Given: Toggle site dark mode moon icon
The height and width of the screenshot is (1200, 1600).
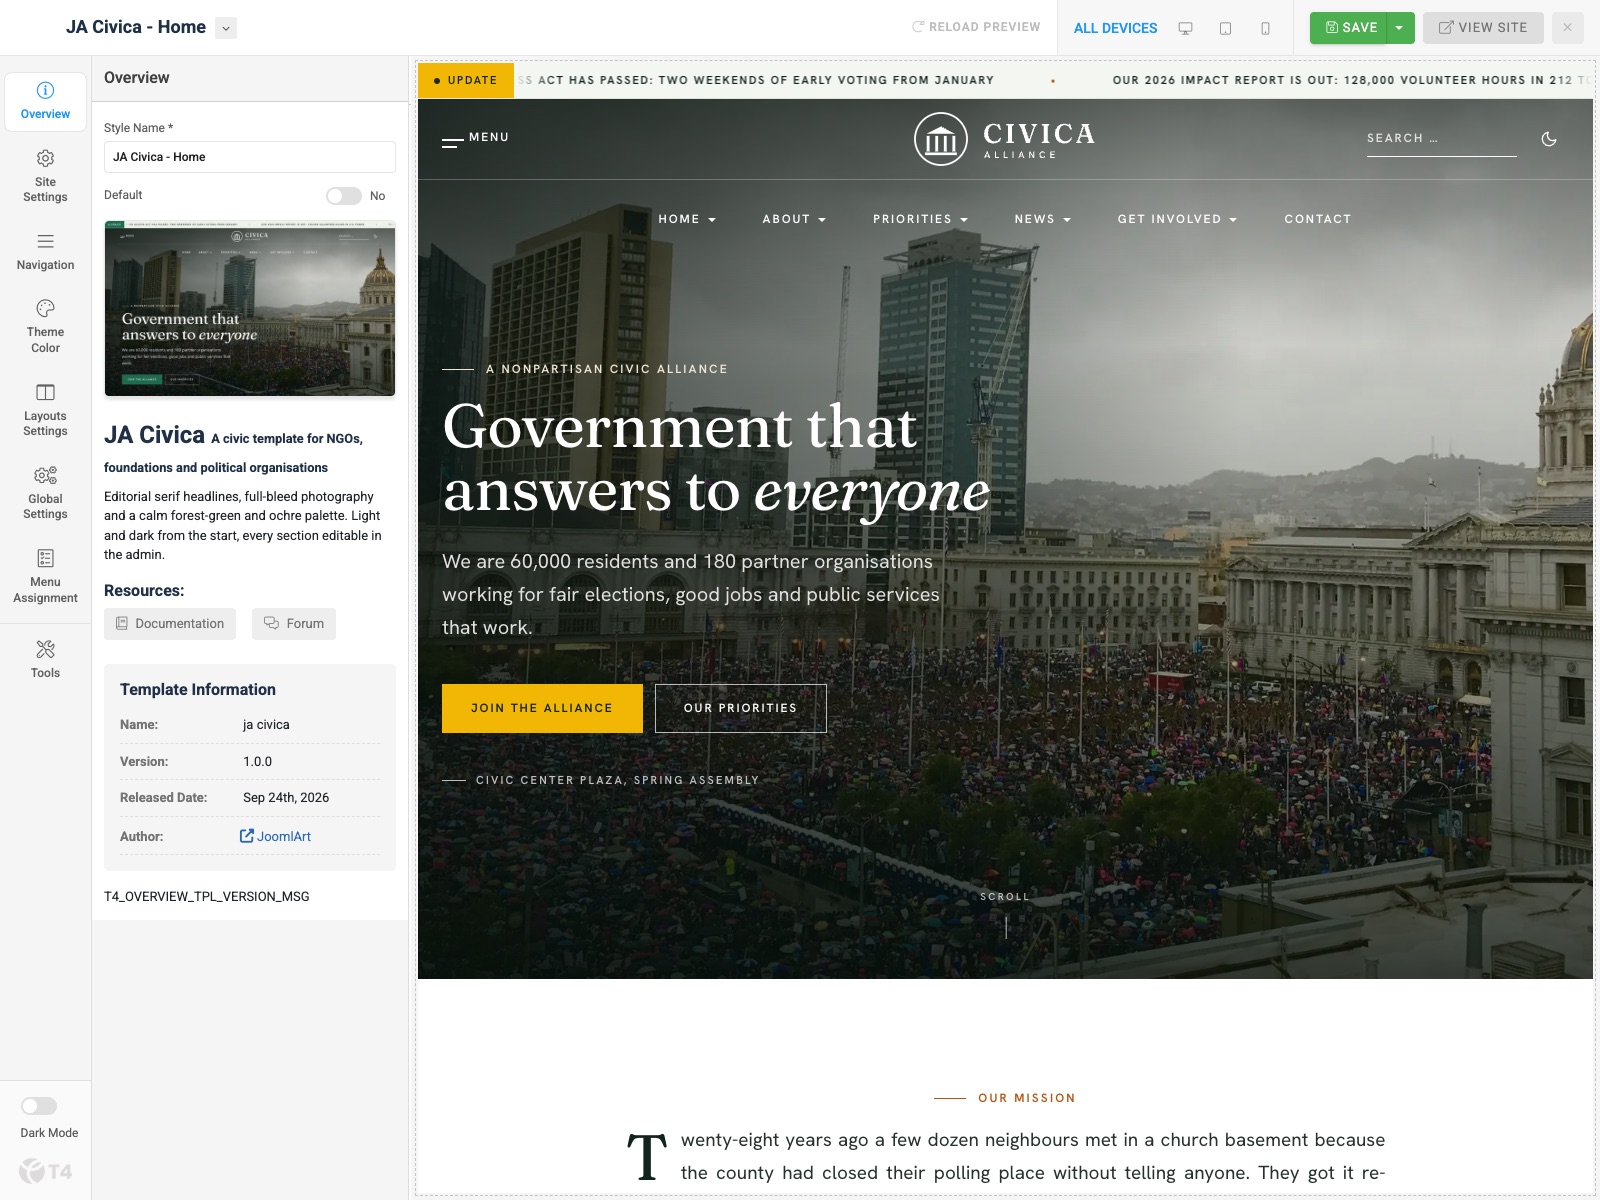Looking at the screenshot, I should (1549, 138).
